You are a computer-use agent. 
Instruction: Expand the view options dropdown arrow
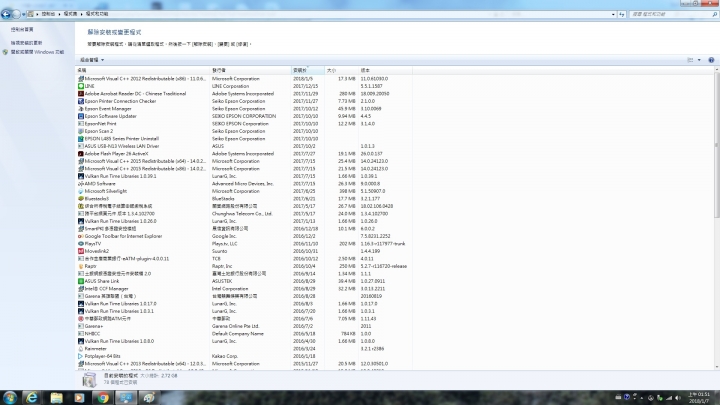point(699,60)
